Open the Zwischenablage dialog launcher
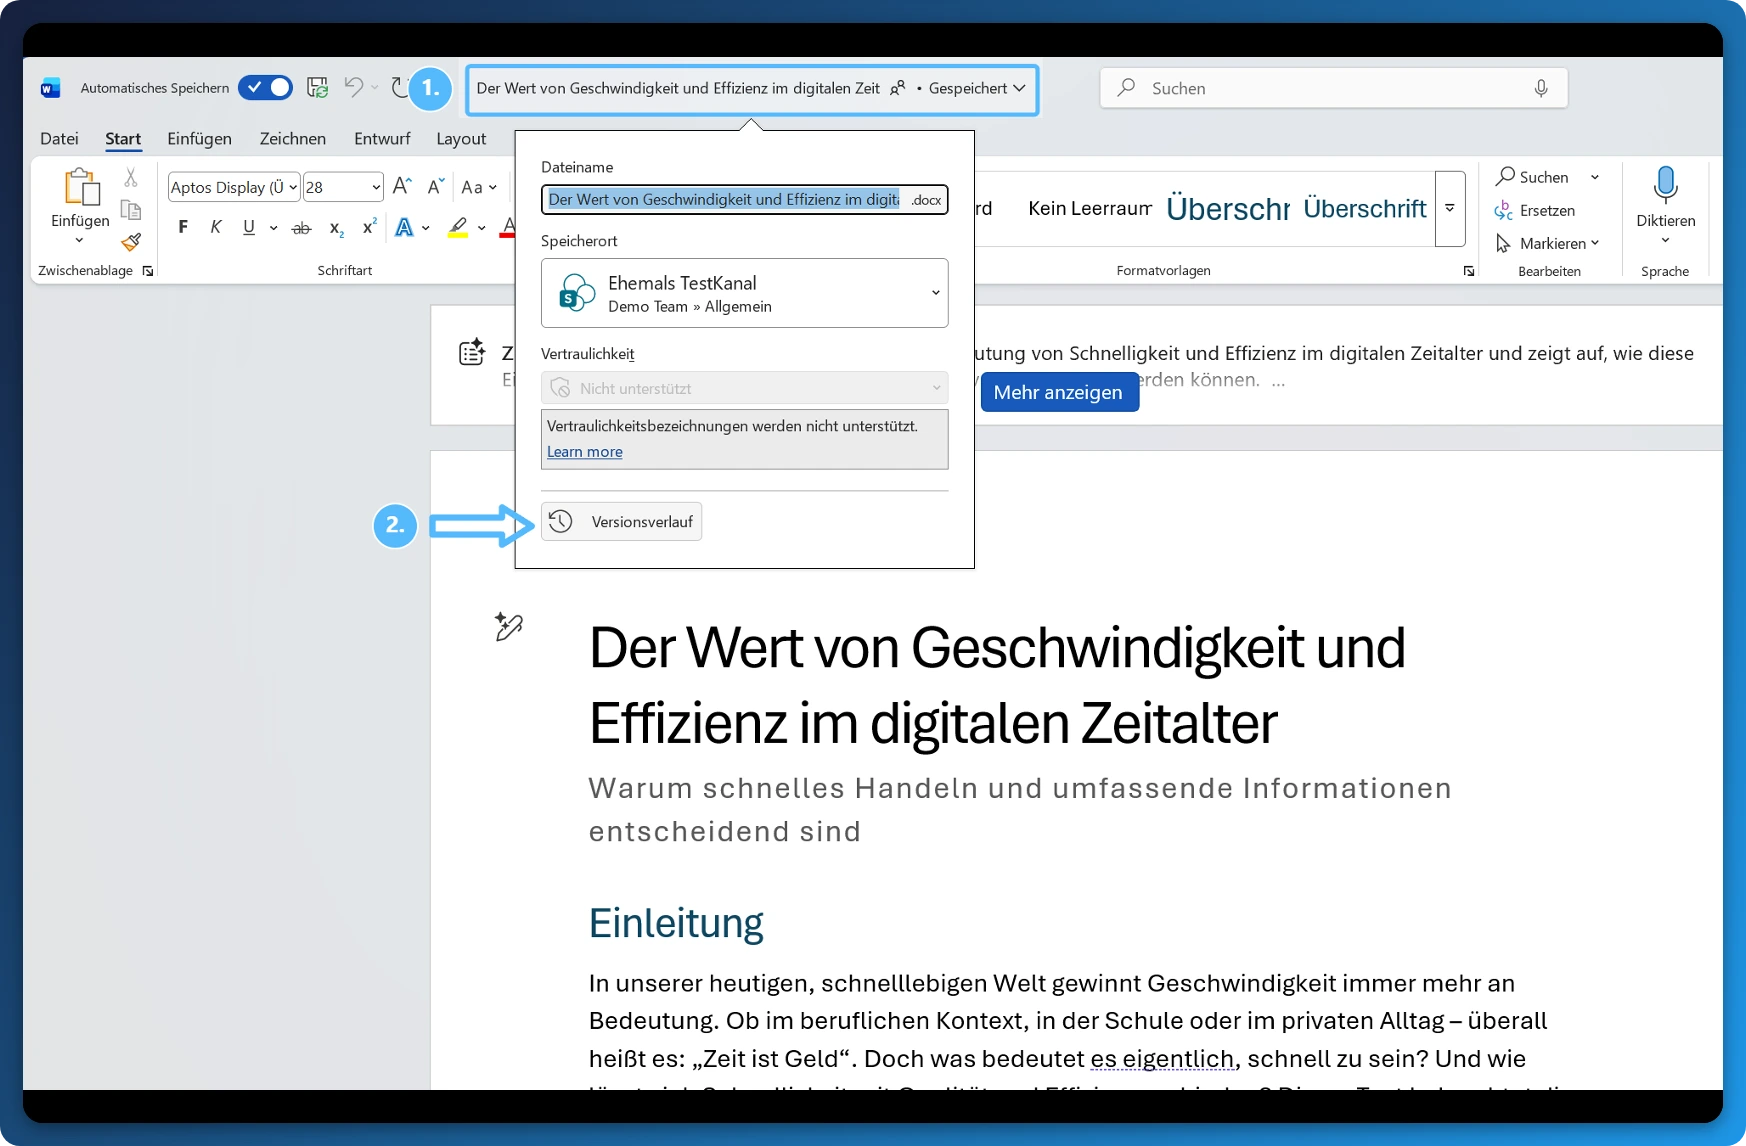Image resolution: width=1746 pixels, height=1146 pixels. click(x=148, y=271)
